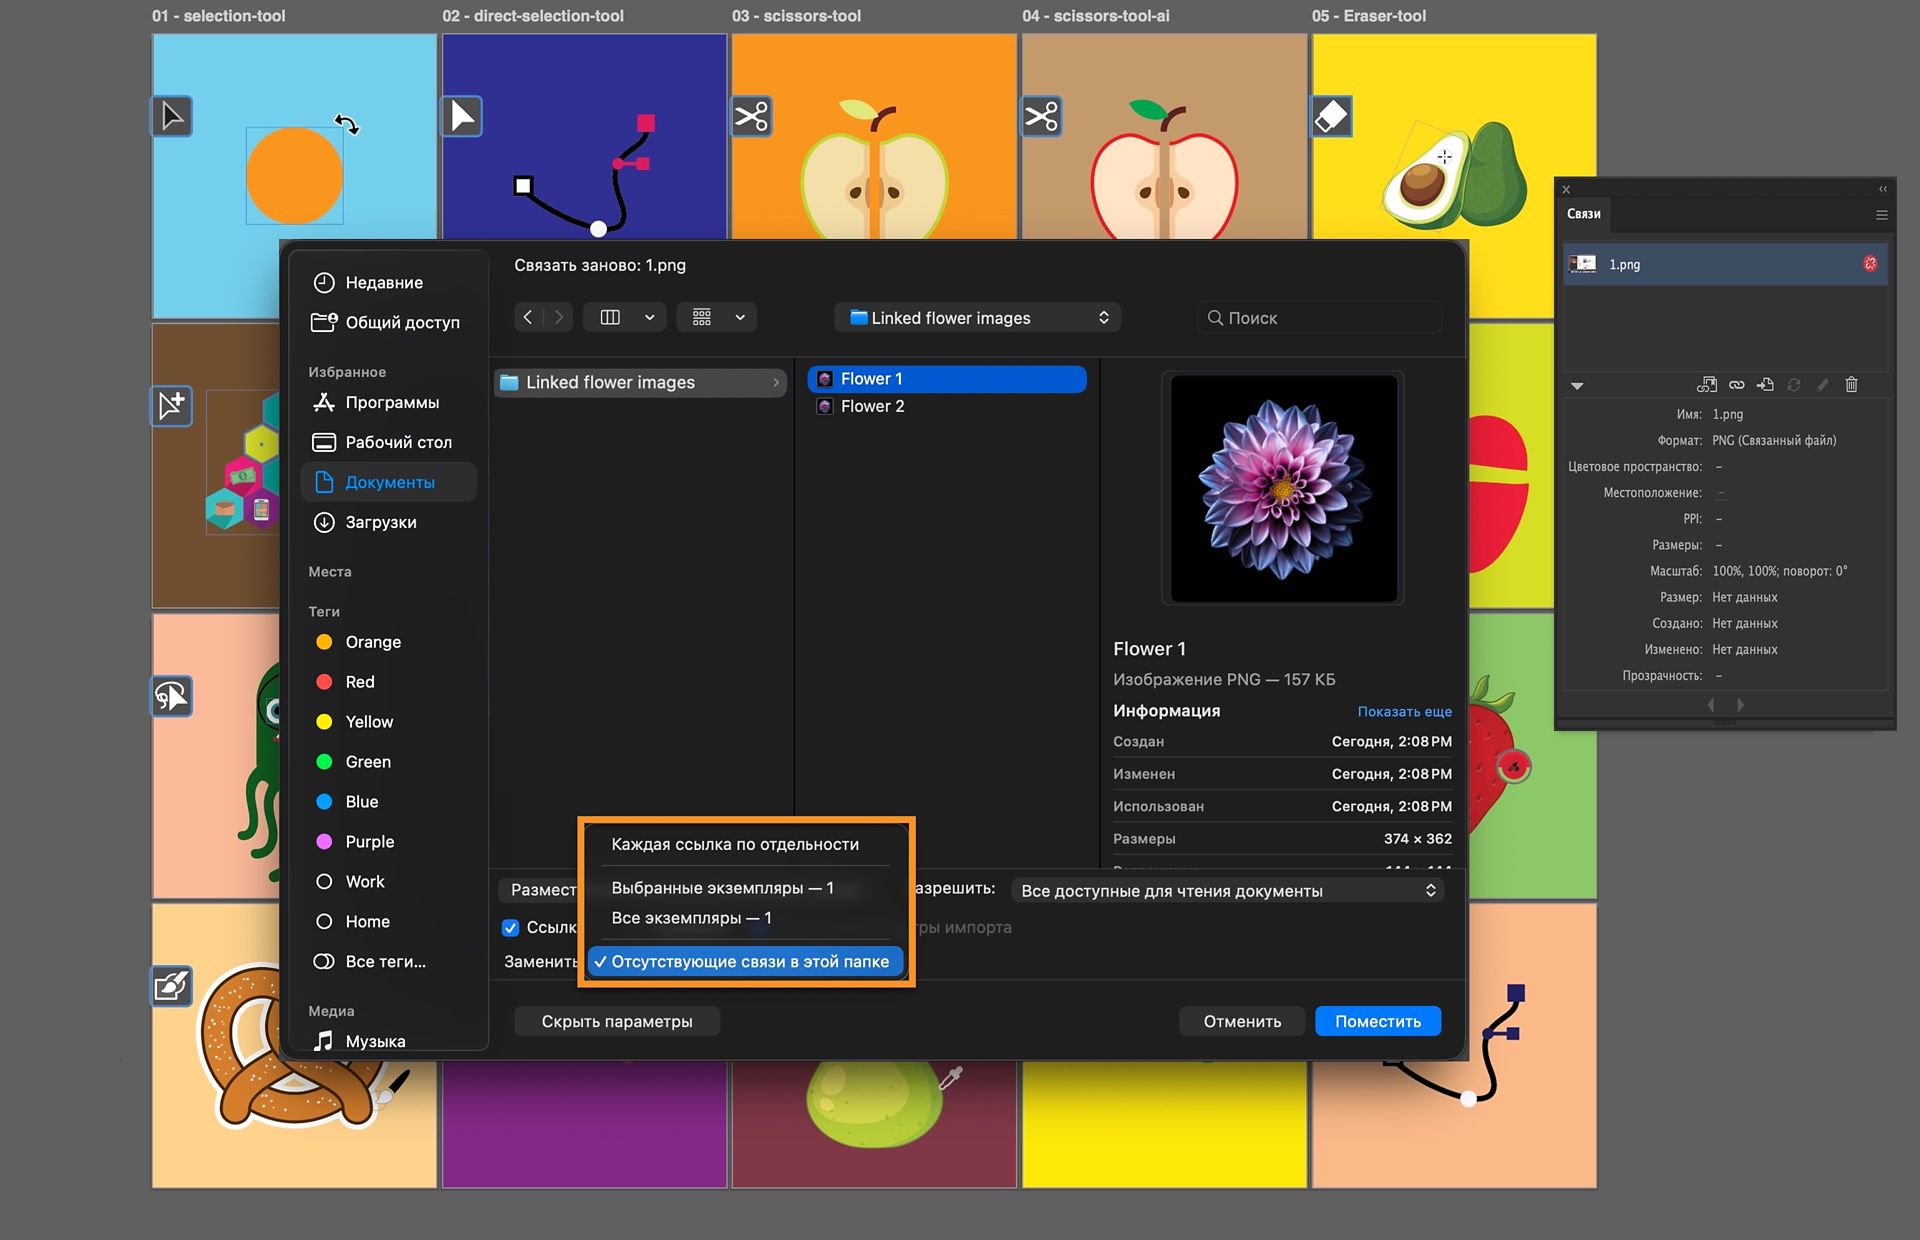
Task: Select the Связи panel tab
Action: pyautogui.click(x=1583, y=214)
